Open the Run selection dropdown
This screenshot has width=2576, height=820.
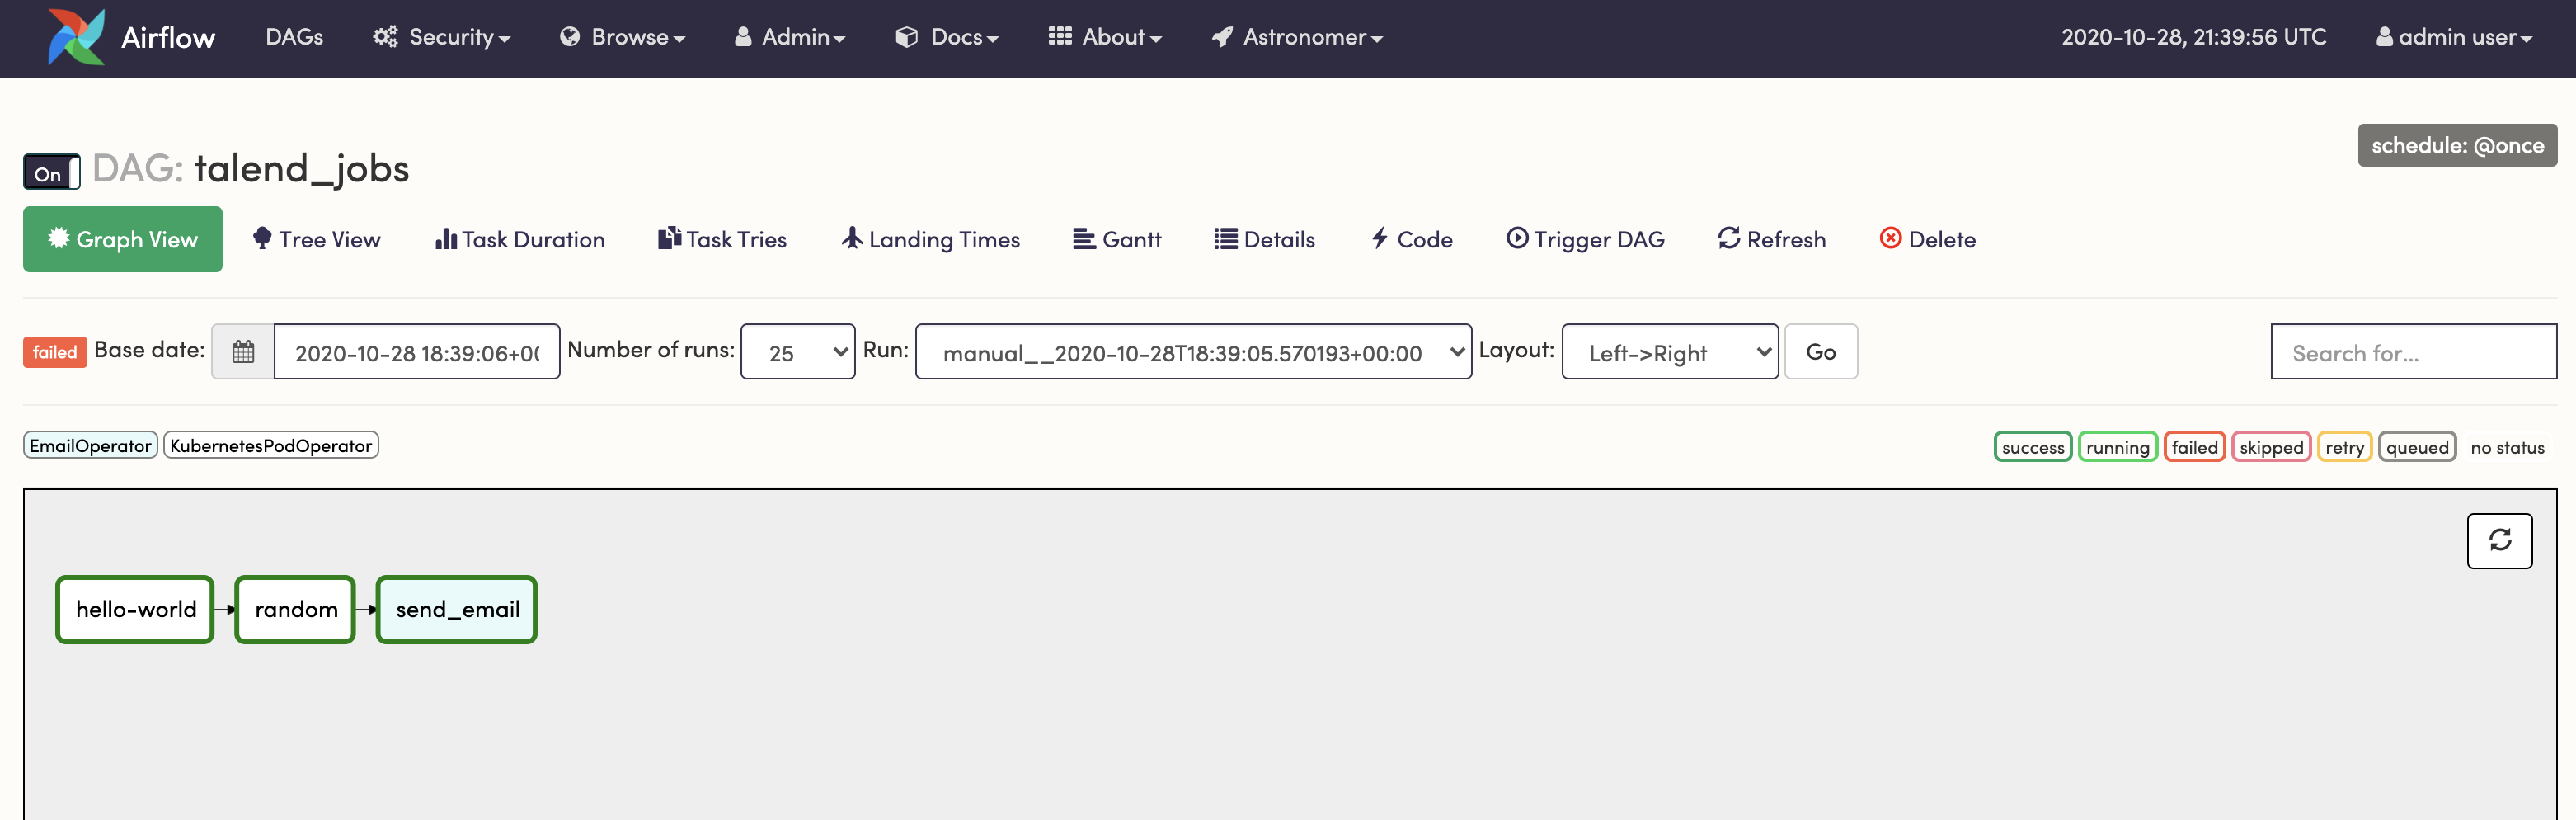1193,351
